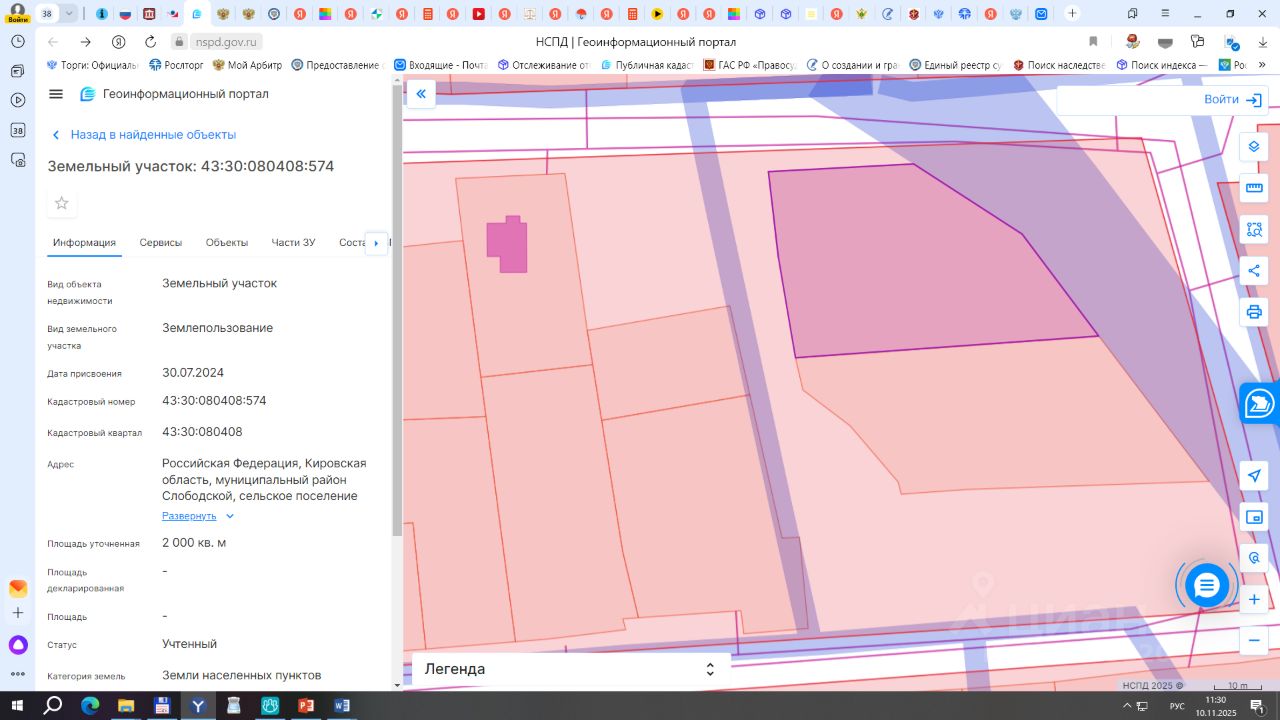Activate the area search tool on the map
1280x720 pixels.
[1254, 229]
